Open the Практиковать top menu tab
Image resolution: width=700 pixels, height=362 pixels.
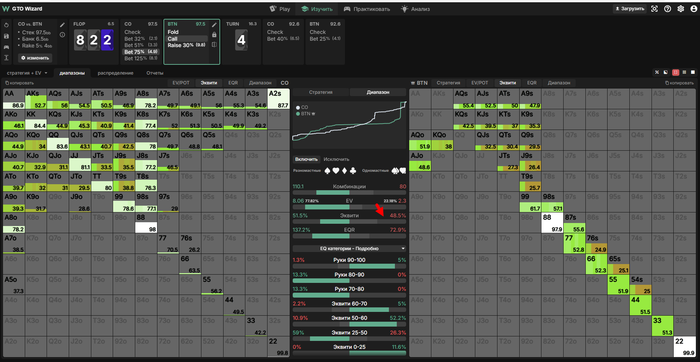pos(367,9)
